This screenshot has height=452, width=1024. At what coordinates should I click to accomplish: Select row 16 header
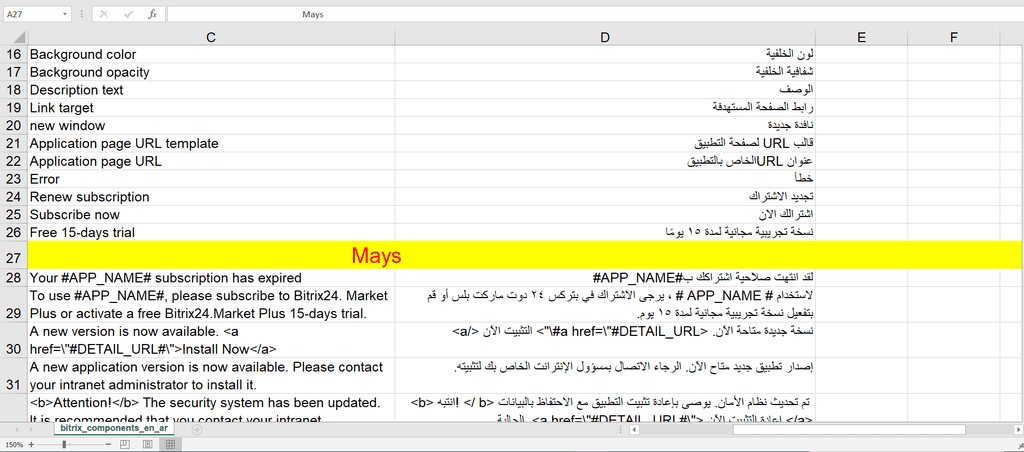14,54
